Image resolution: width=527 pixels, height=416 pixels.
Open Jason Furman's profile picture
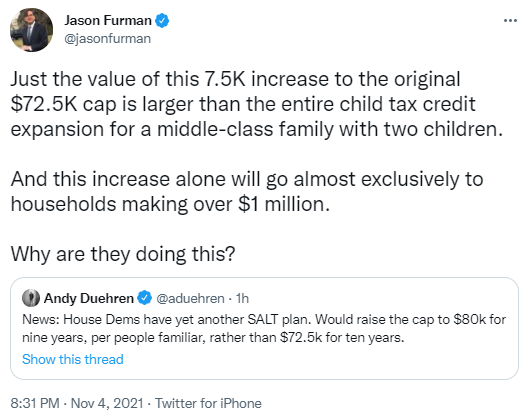point(31,30)
